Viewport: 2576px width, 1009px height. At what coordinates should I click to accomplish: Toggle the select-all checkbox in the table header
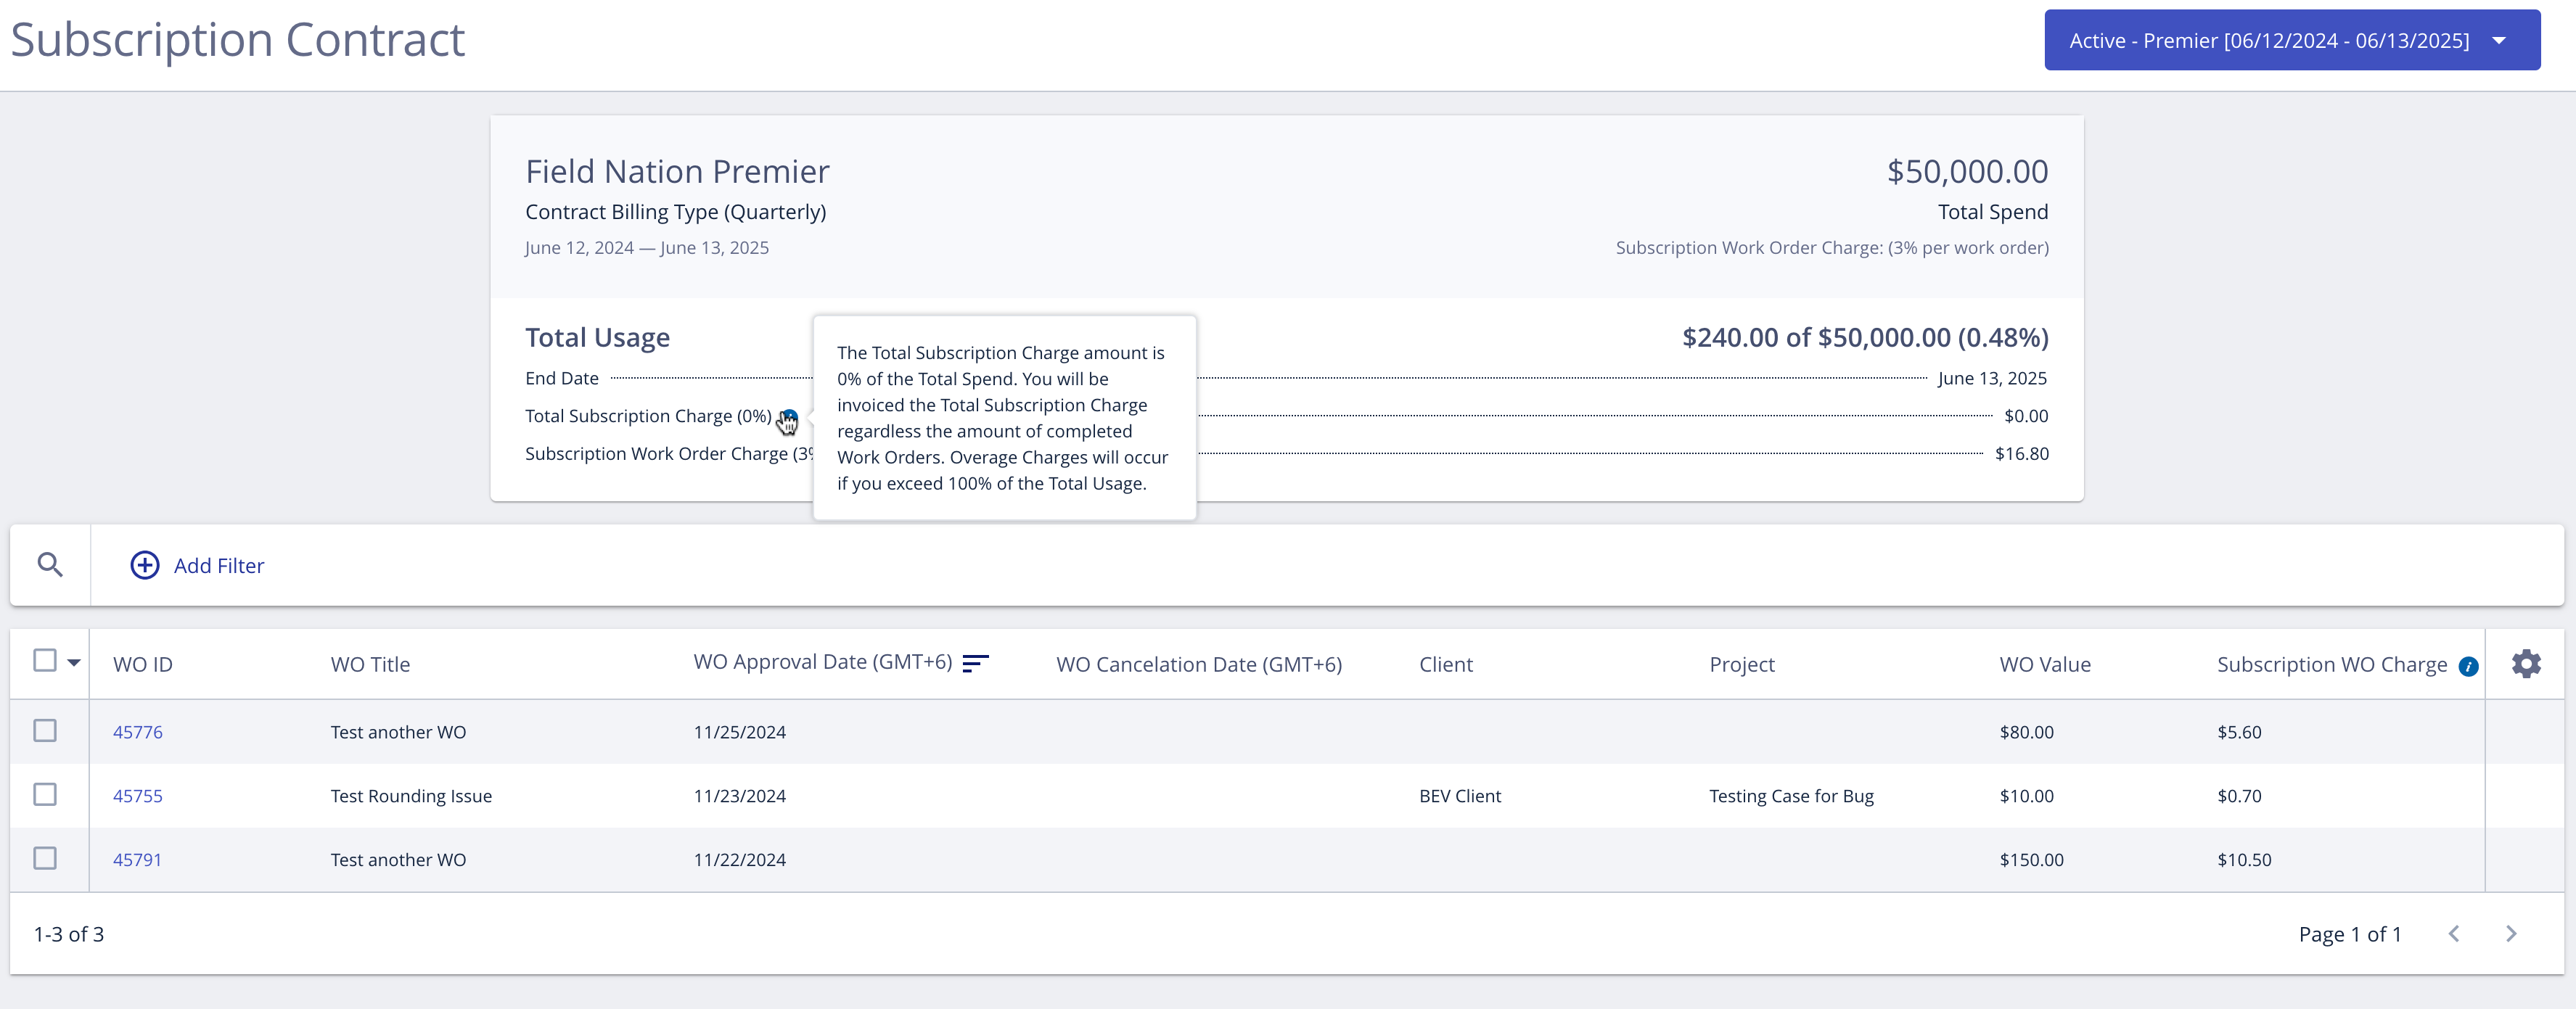coord(43,660)
